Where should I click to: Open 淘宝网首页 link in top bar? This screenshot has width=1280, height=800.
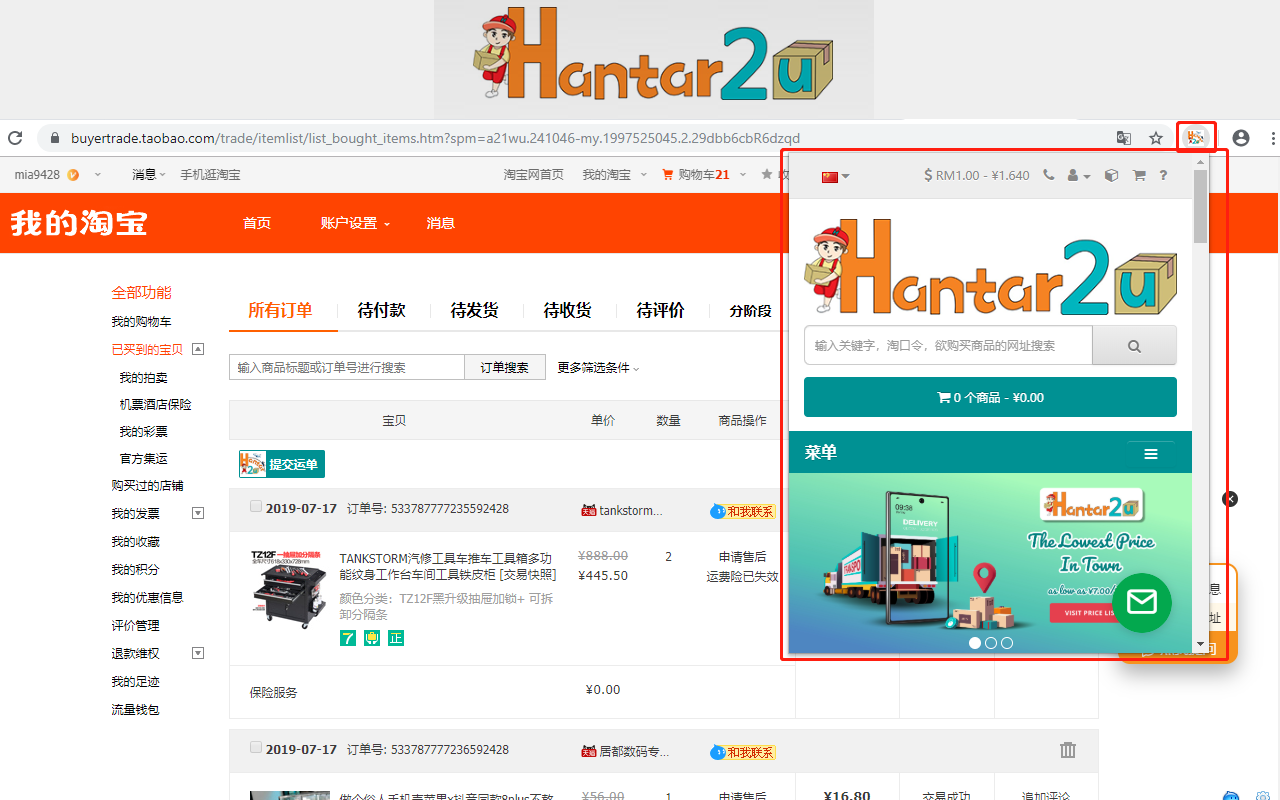pyautogui.click(x=534, y=174)
